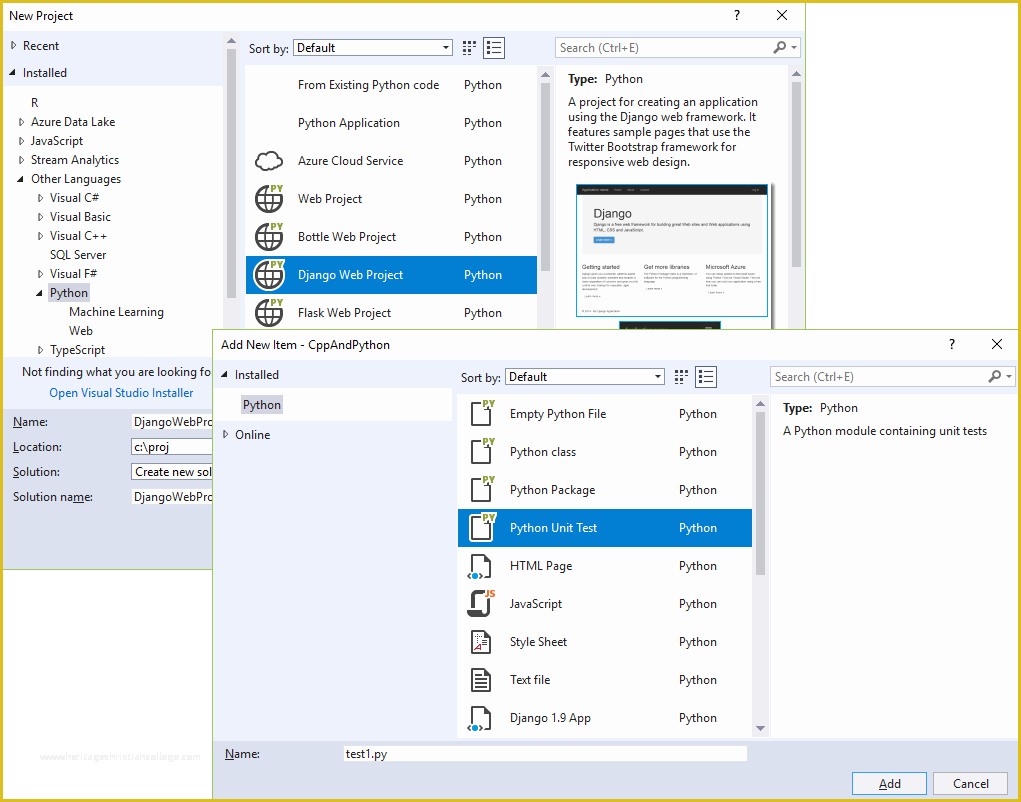This screenshot has width=1021, height=802.
Task: Expand the TypeScript node
Action: tap(40, 350)
